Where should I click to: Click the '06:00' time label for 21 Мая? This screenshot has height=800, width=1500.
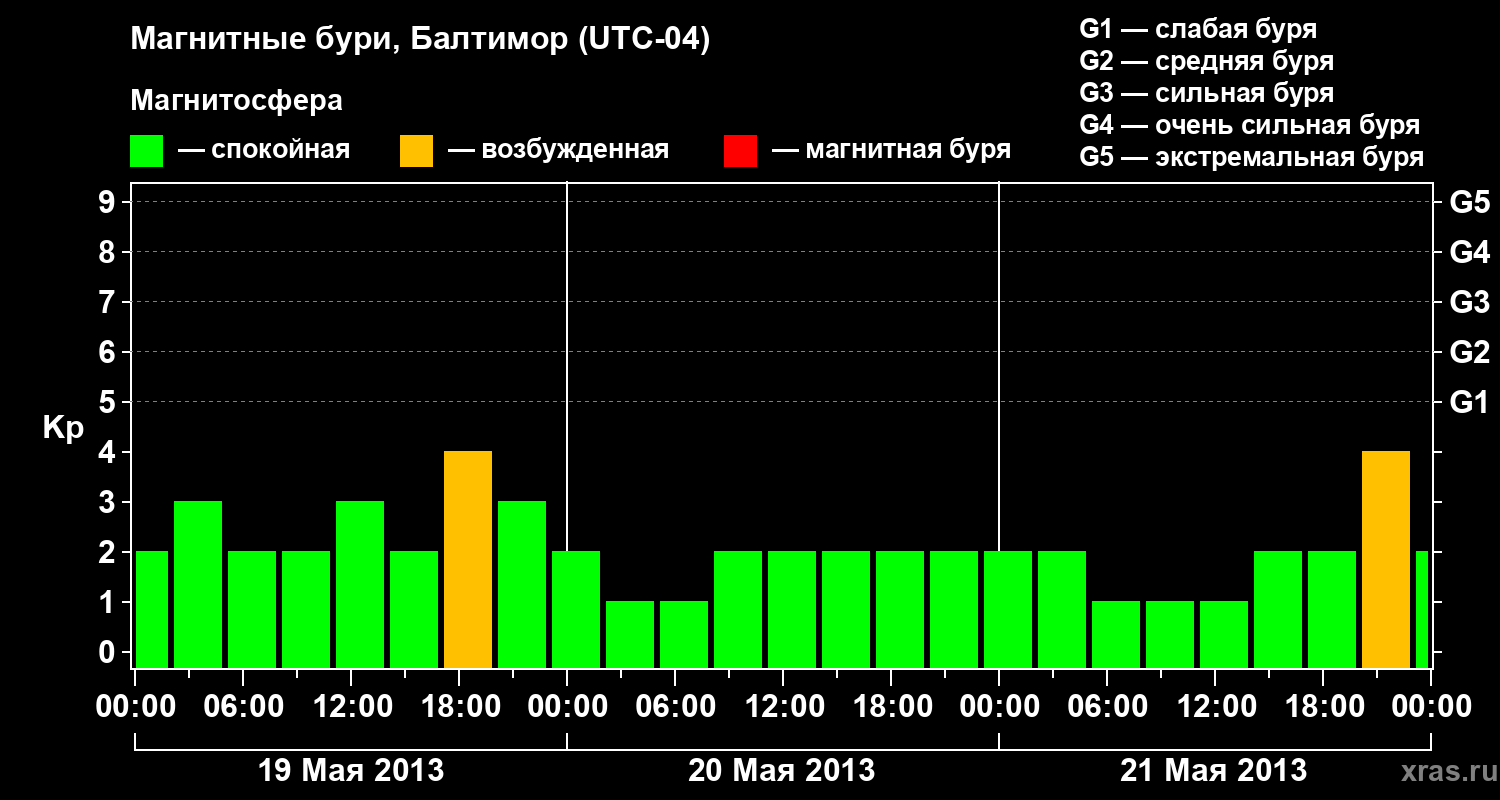(x=1107, y=706)
